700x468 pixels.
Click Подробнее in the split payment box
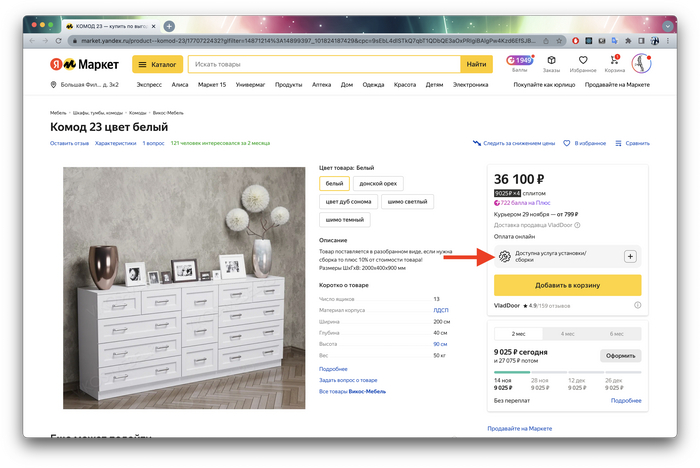coord(626,401)
